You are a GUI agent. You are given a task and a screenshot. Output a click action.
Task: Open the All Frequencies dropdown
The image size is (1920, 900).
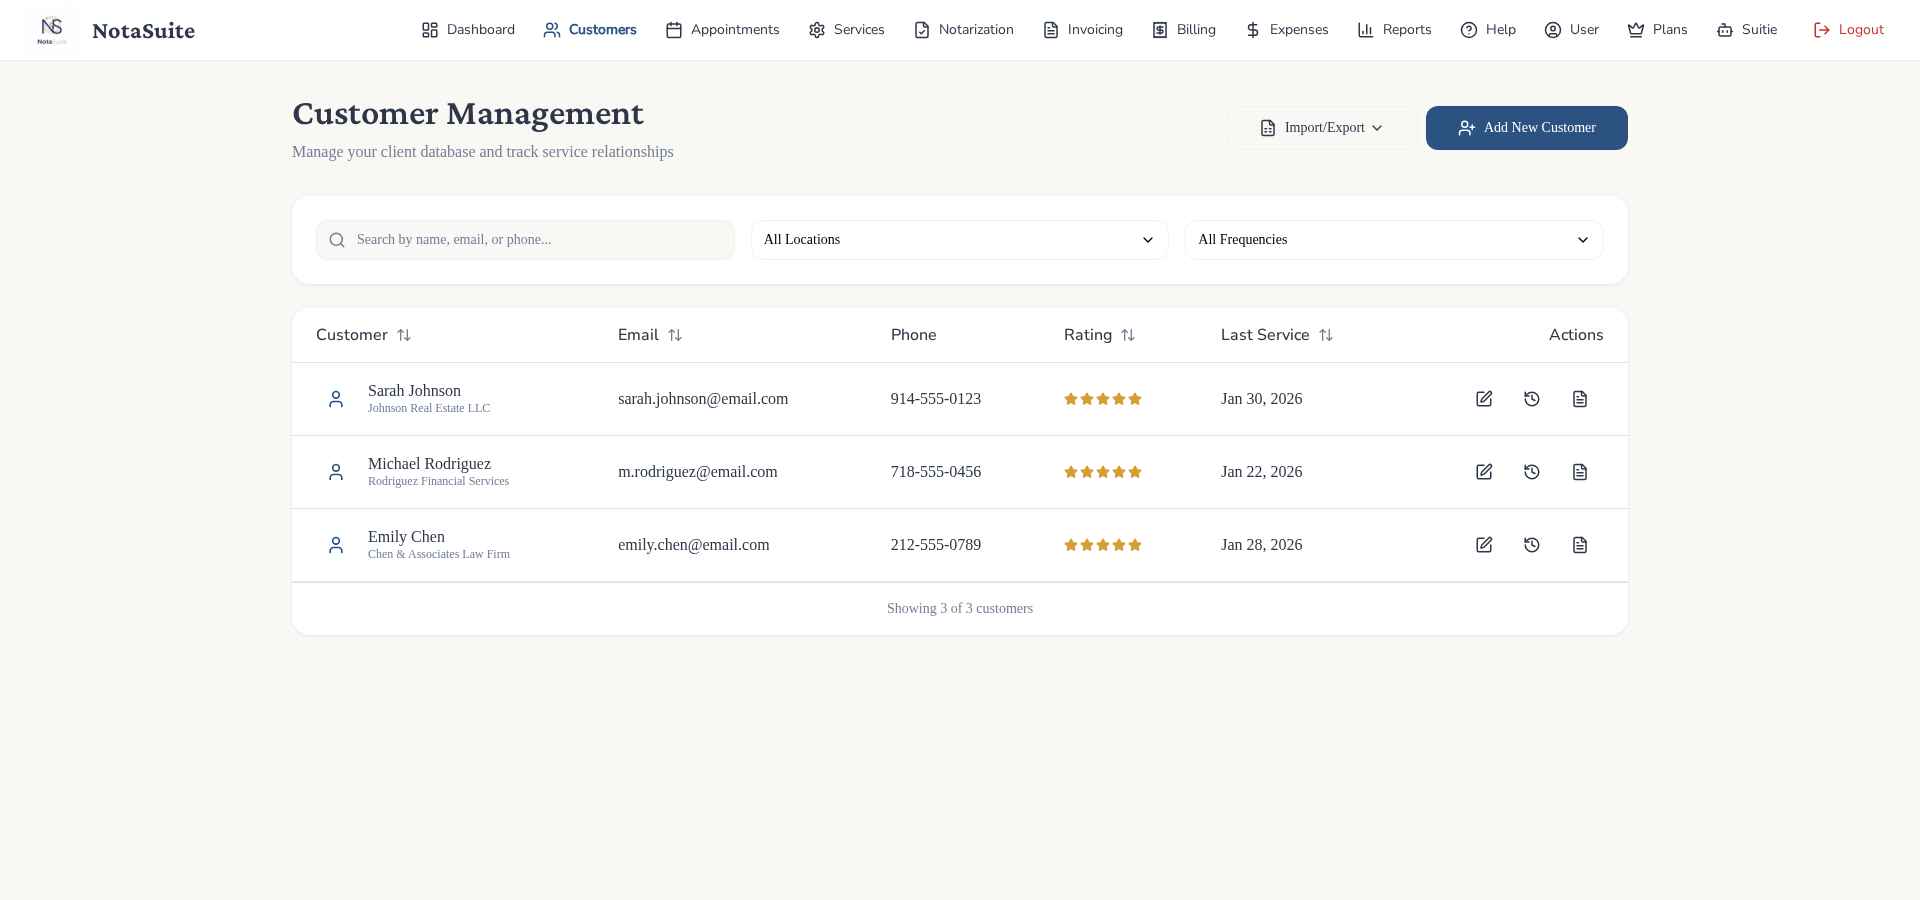coord(1393,240)
